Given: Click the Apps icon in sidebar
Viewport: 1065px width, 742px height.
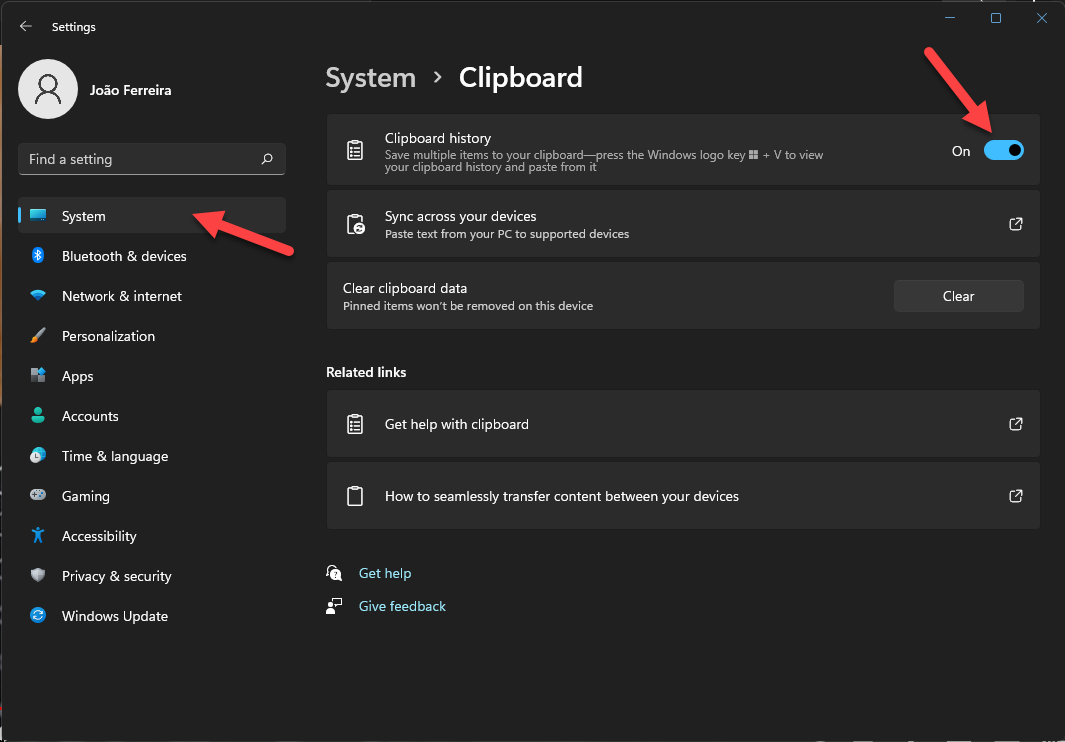Looking at the screenshot, I should point(38,376).
